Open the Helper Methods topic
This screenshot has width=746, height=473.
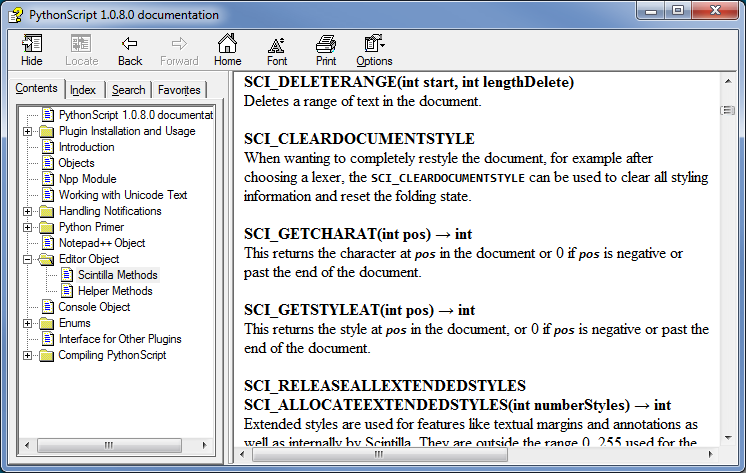115,291
